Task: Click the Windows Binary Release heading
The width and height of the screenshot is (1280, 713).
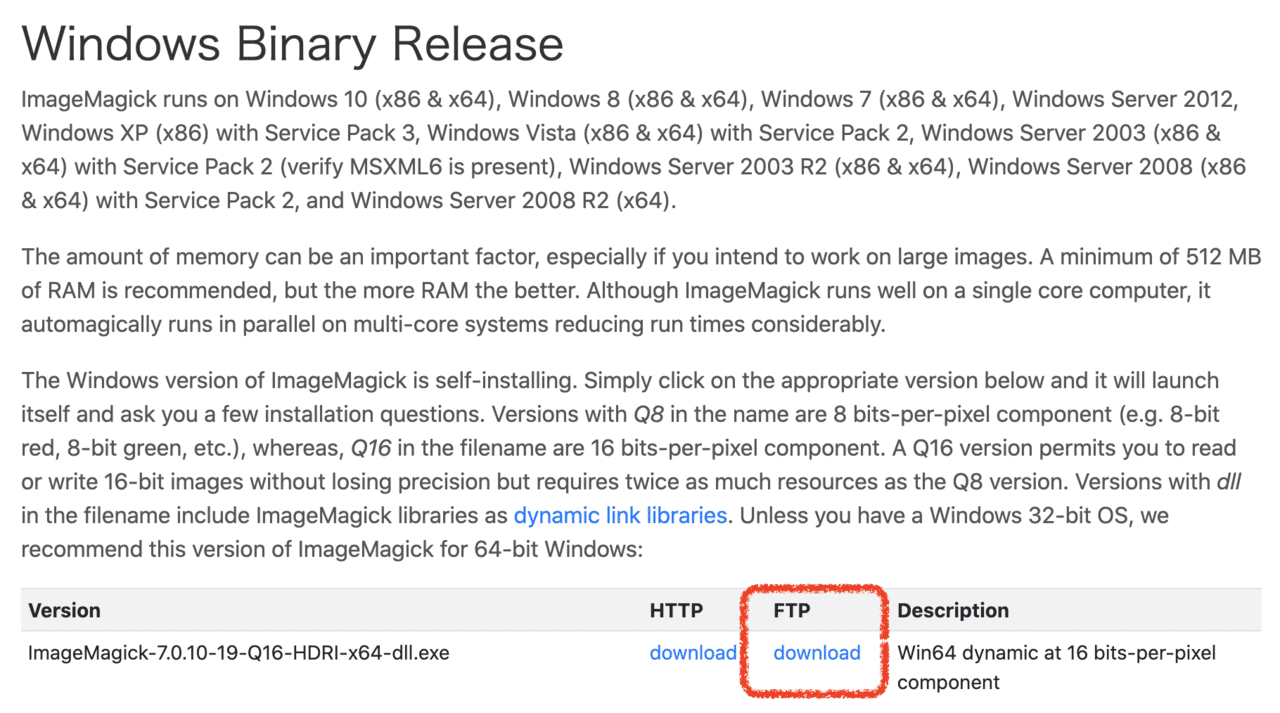Action: (x=293, y=45)
